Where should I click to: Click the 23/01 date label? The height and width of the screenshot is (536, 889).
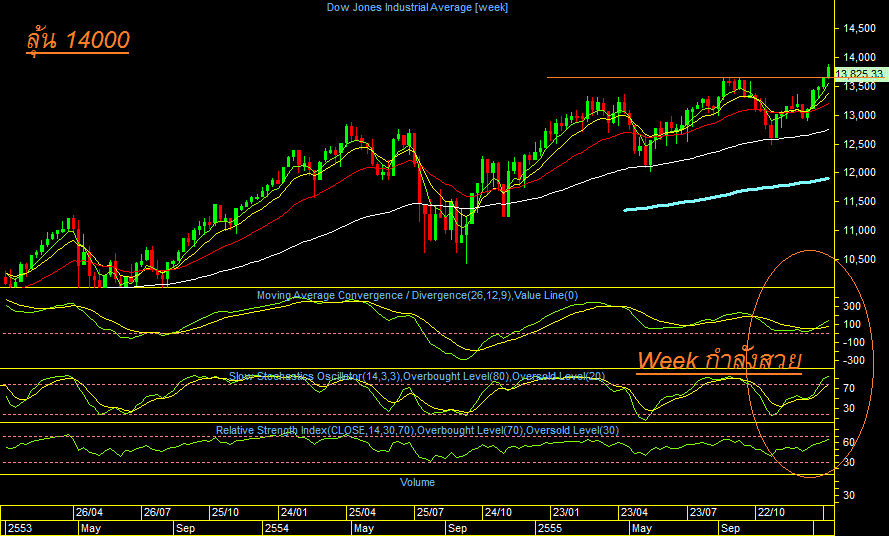566,512
